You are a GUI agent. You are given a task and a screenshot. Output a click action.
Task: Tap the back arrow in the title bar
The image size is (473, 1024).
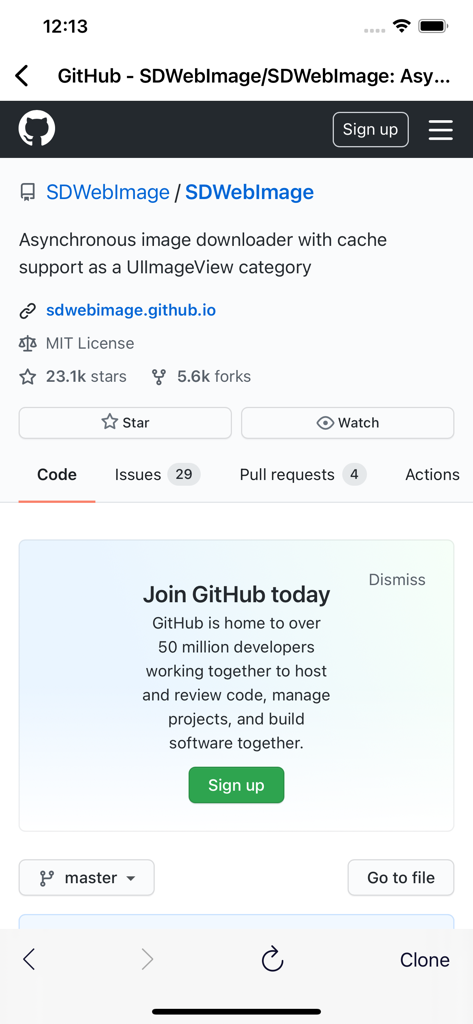tap(22, 76)
